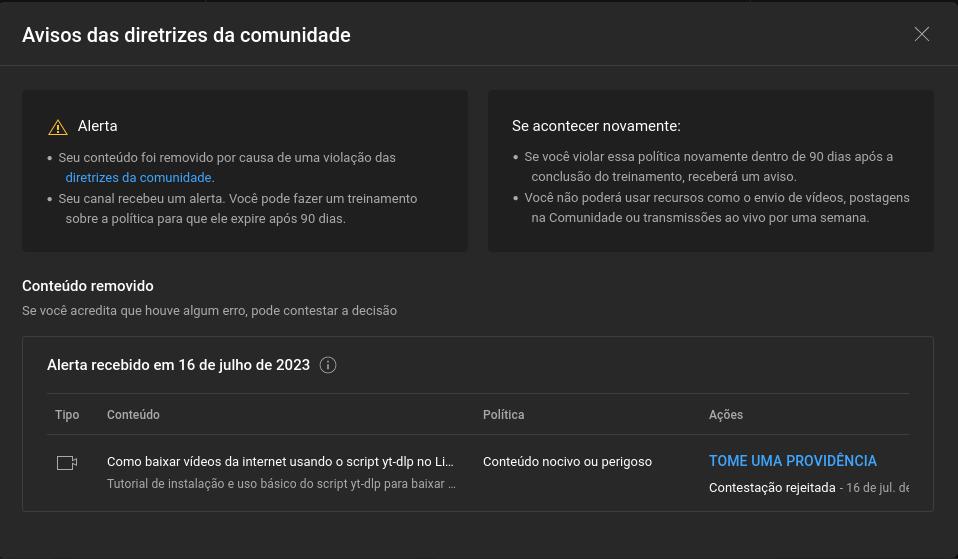
Task: Open the diretrizes da comunidade link
Action: 138,178
